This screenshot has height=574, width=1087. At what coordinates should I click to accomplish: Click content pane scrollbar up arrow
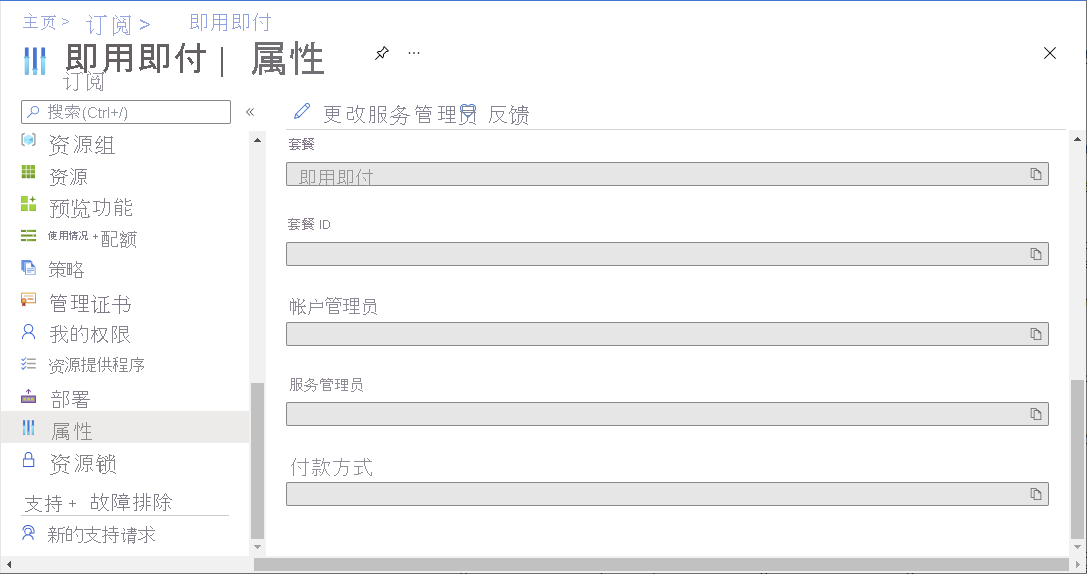click(x=1077, y=139)
